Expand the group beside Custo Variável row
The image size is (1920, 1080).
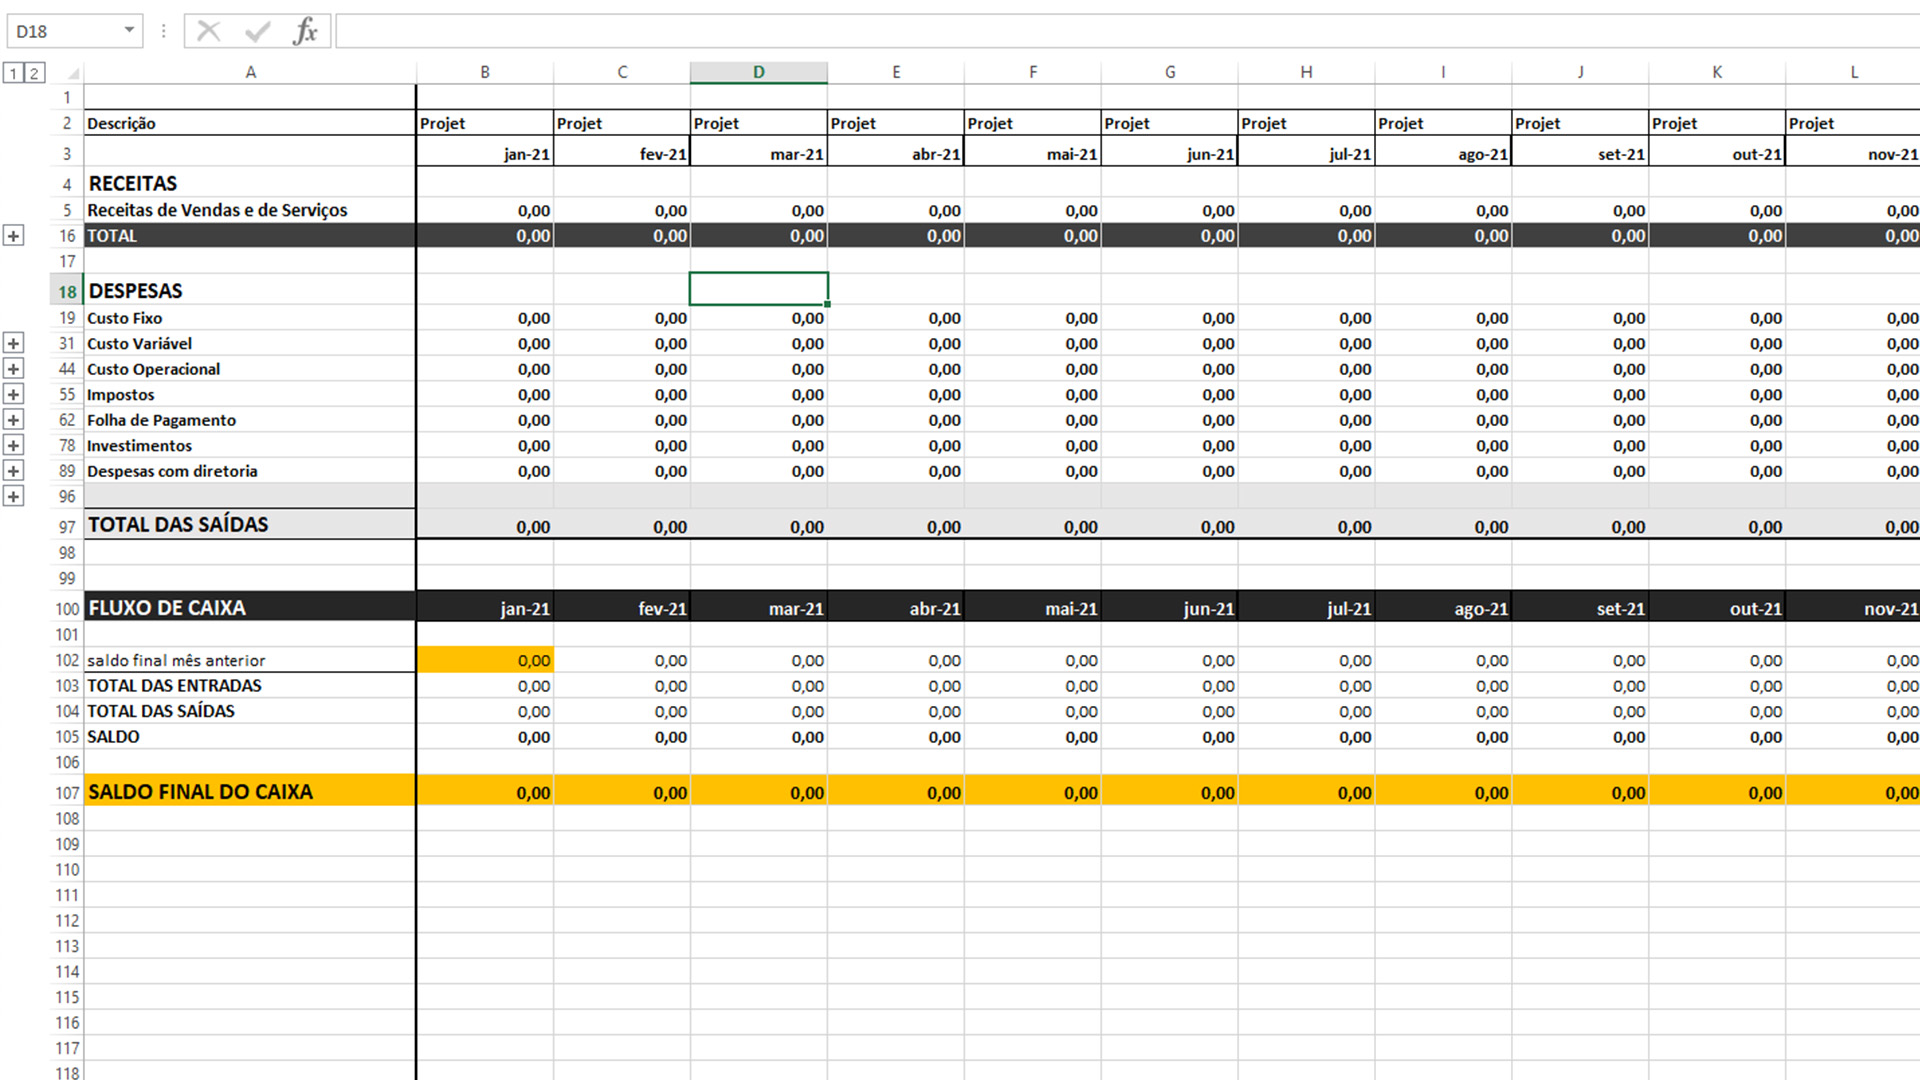click(x=13, y=344)
